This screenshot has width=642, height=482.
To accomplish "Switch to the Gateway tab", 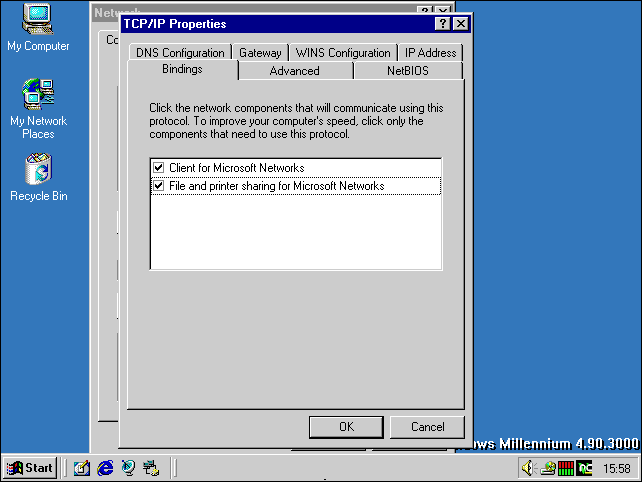I will point(260,53).
